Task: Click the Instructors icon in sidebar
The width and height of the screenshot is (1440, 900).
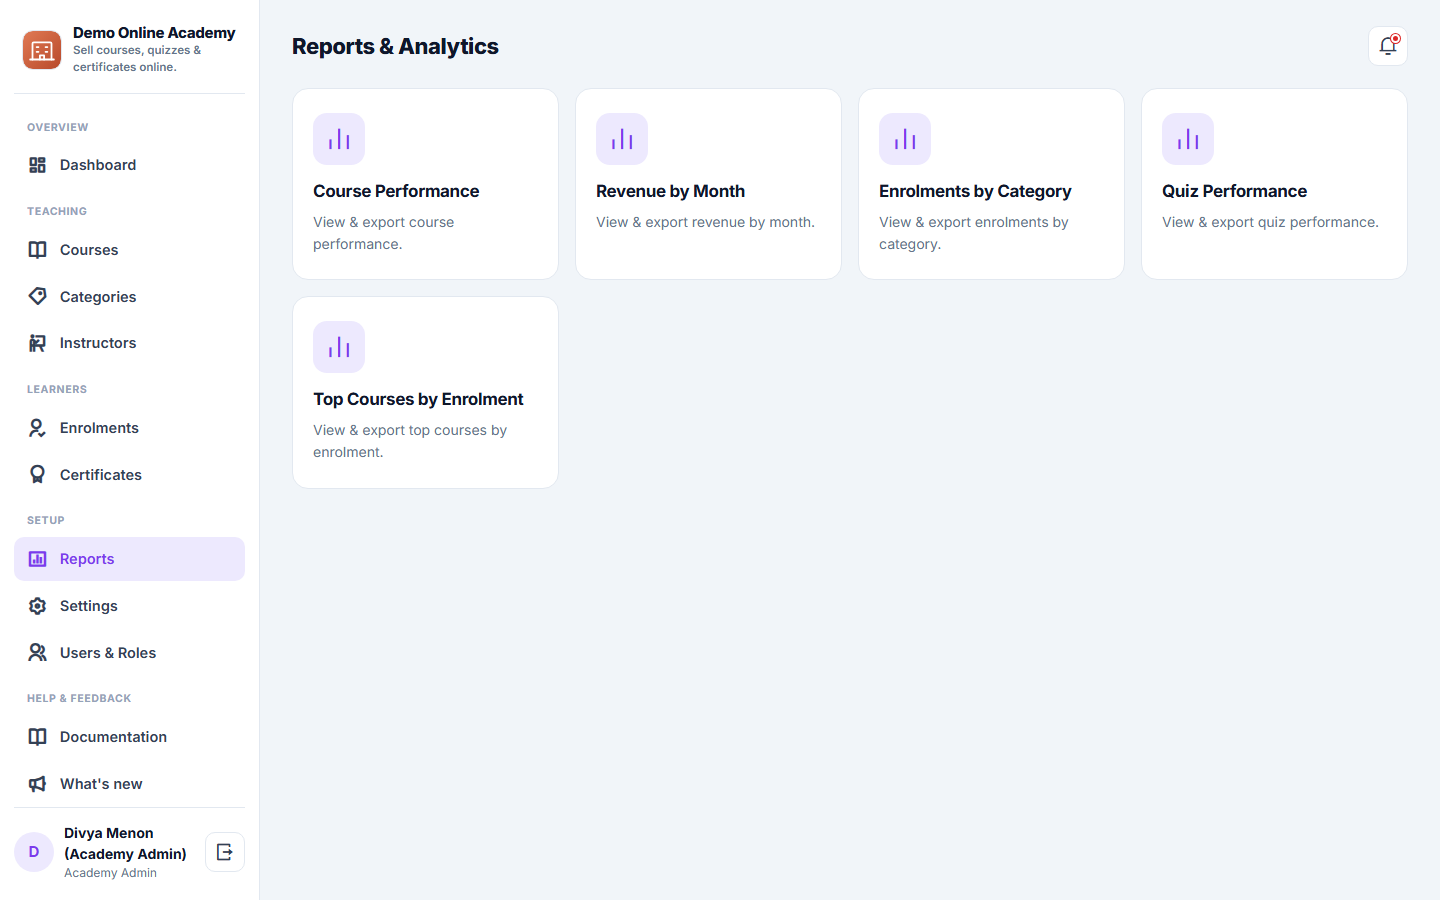Action: pyautogui.click(x=38, y=343)
